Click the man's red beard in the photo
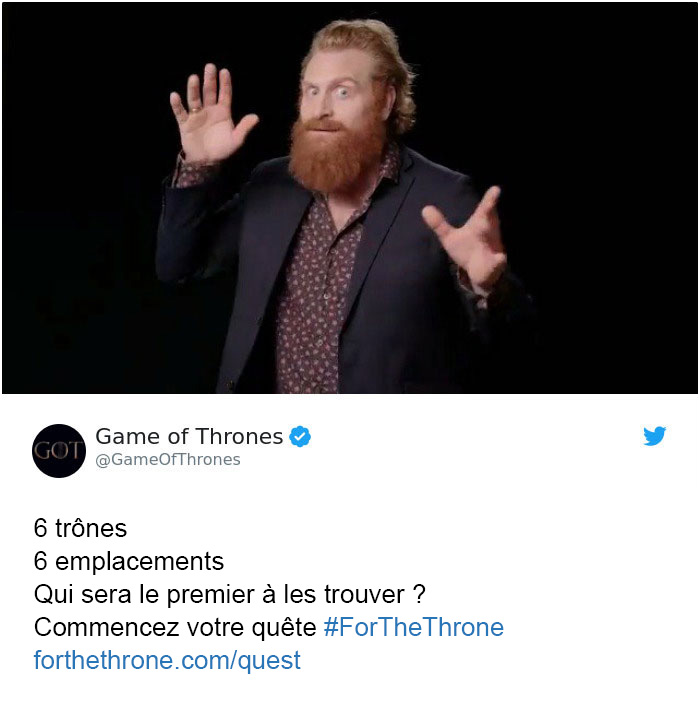Viewport: 700px width, 705px height. [x=335, y=155]
